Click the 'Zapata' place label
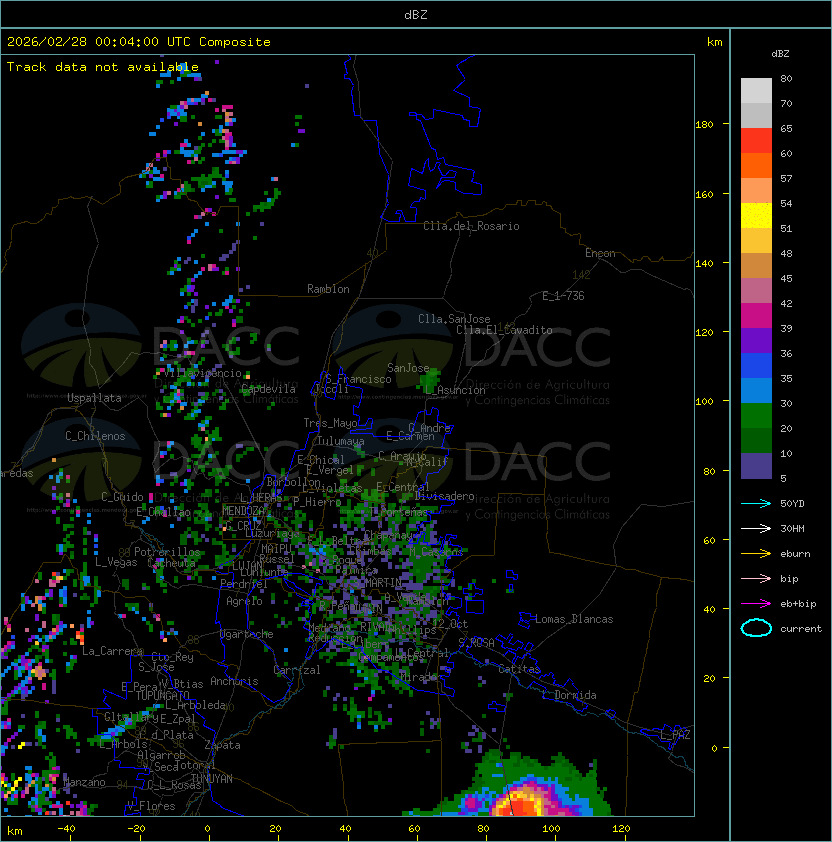 (x=222, y=745)
